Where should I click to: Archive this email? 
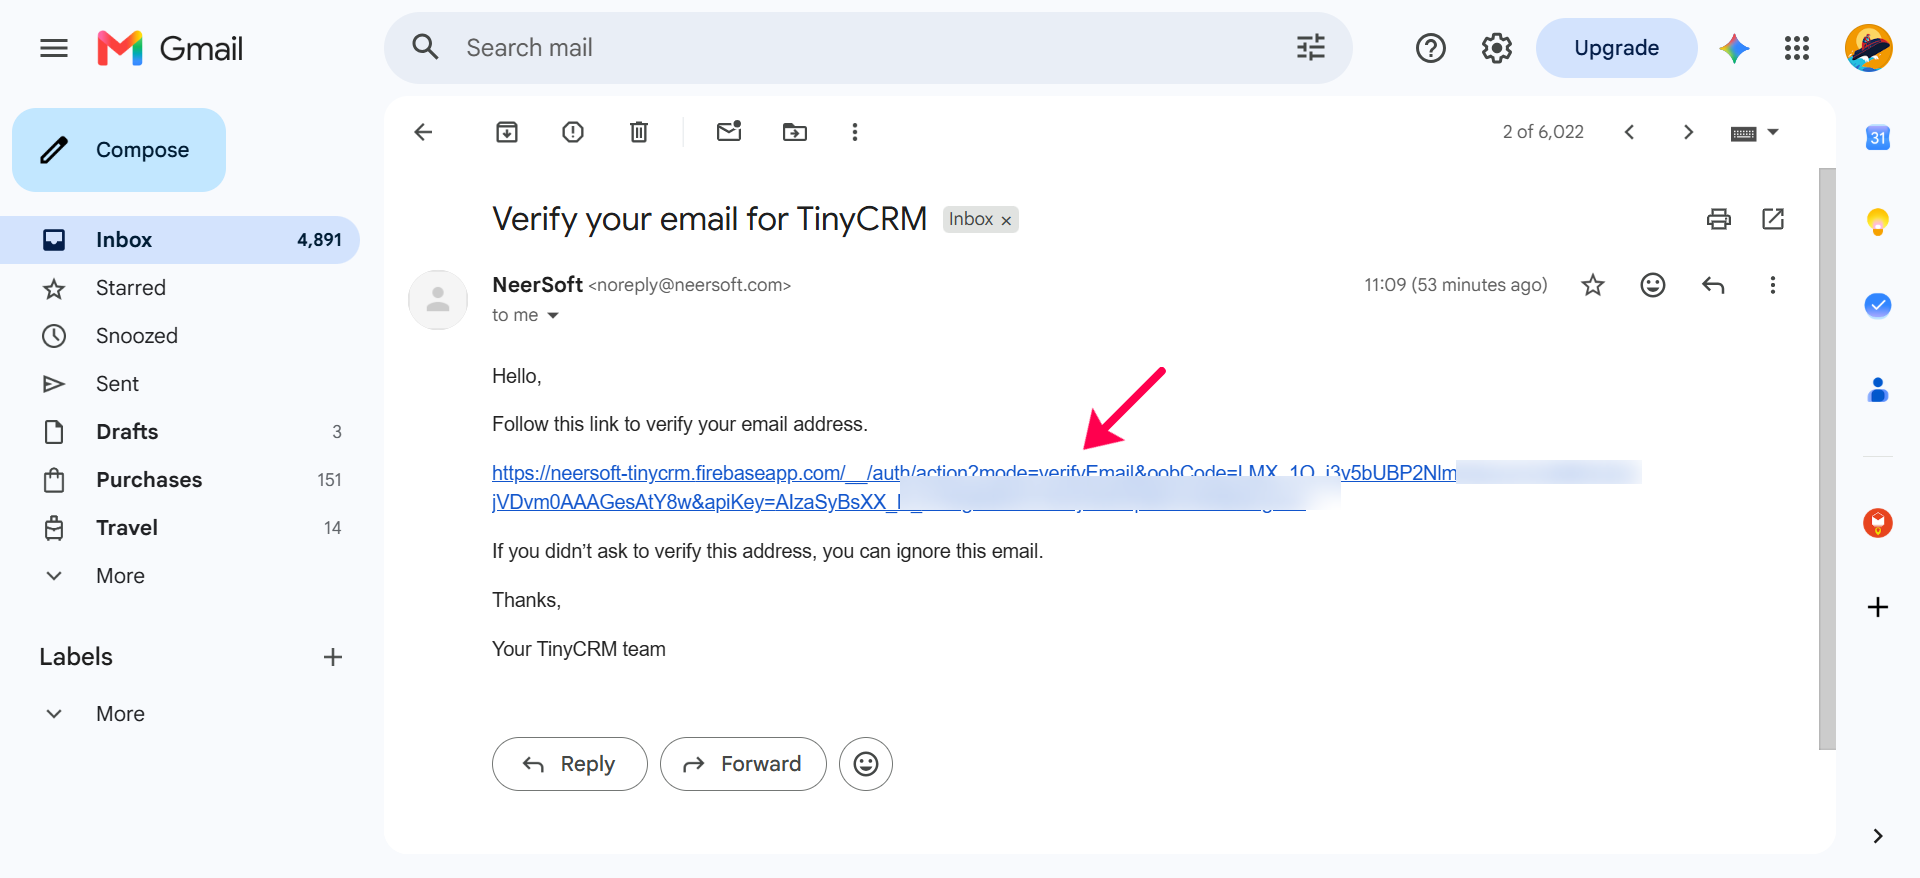[507, 132]
